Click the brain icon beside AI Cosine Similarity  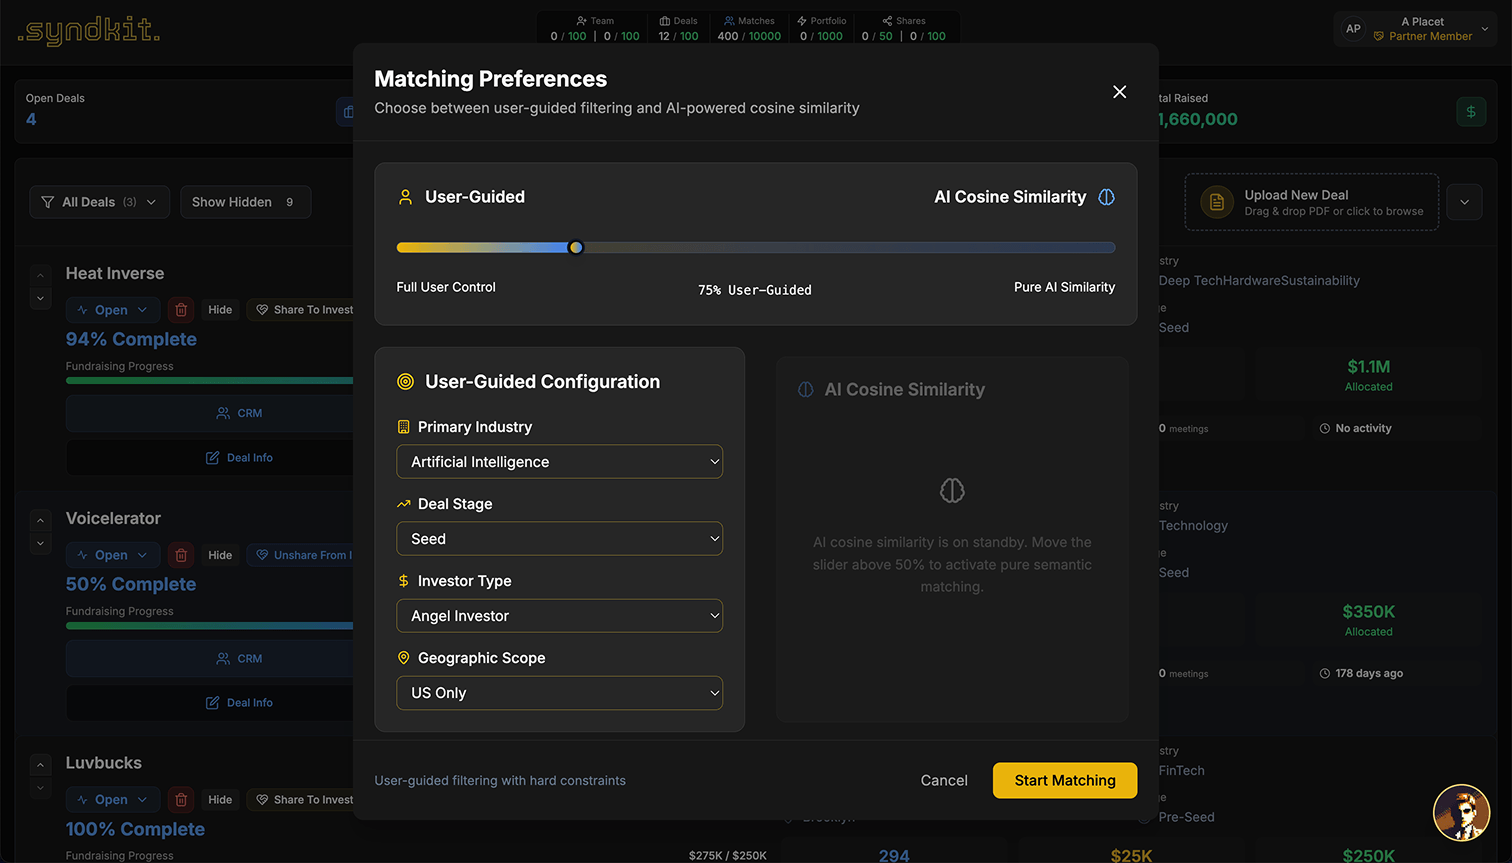(x=1106, y=197)
